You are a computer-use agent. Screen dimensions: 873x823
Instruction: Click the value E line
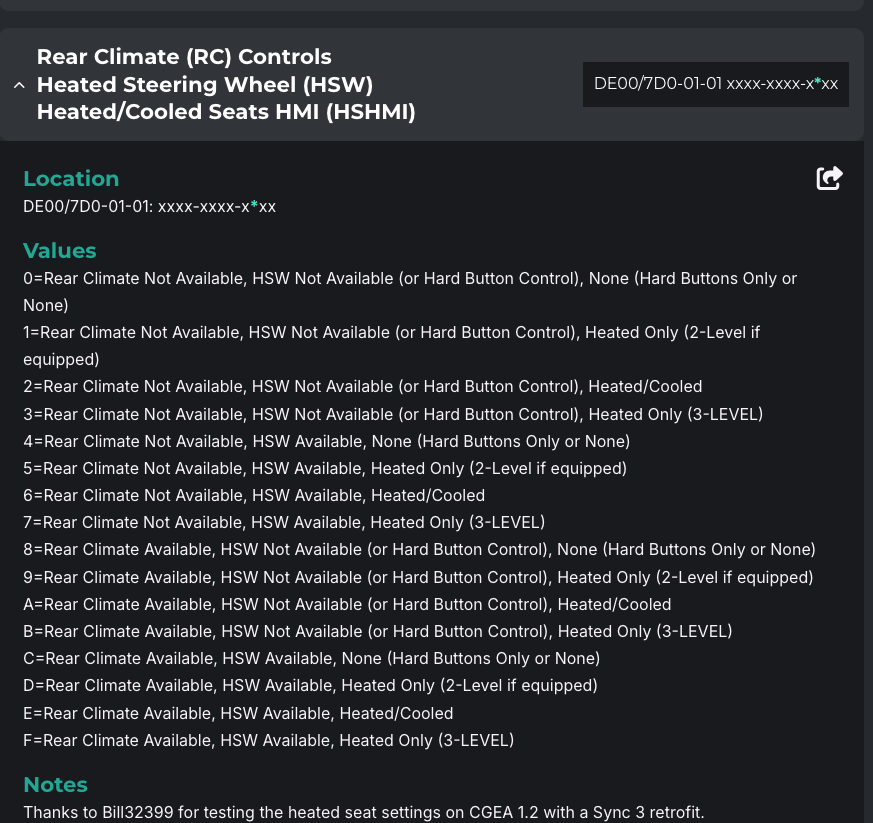tap(238, 714)
